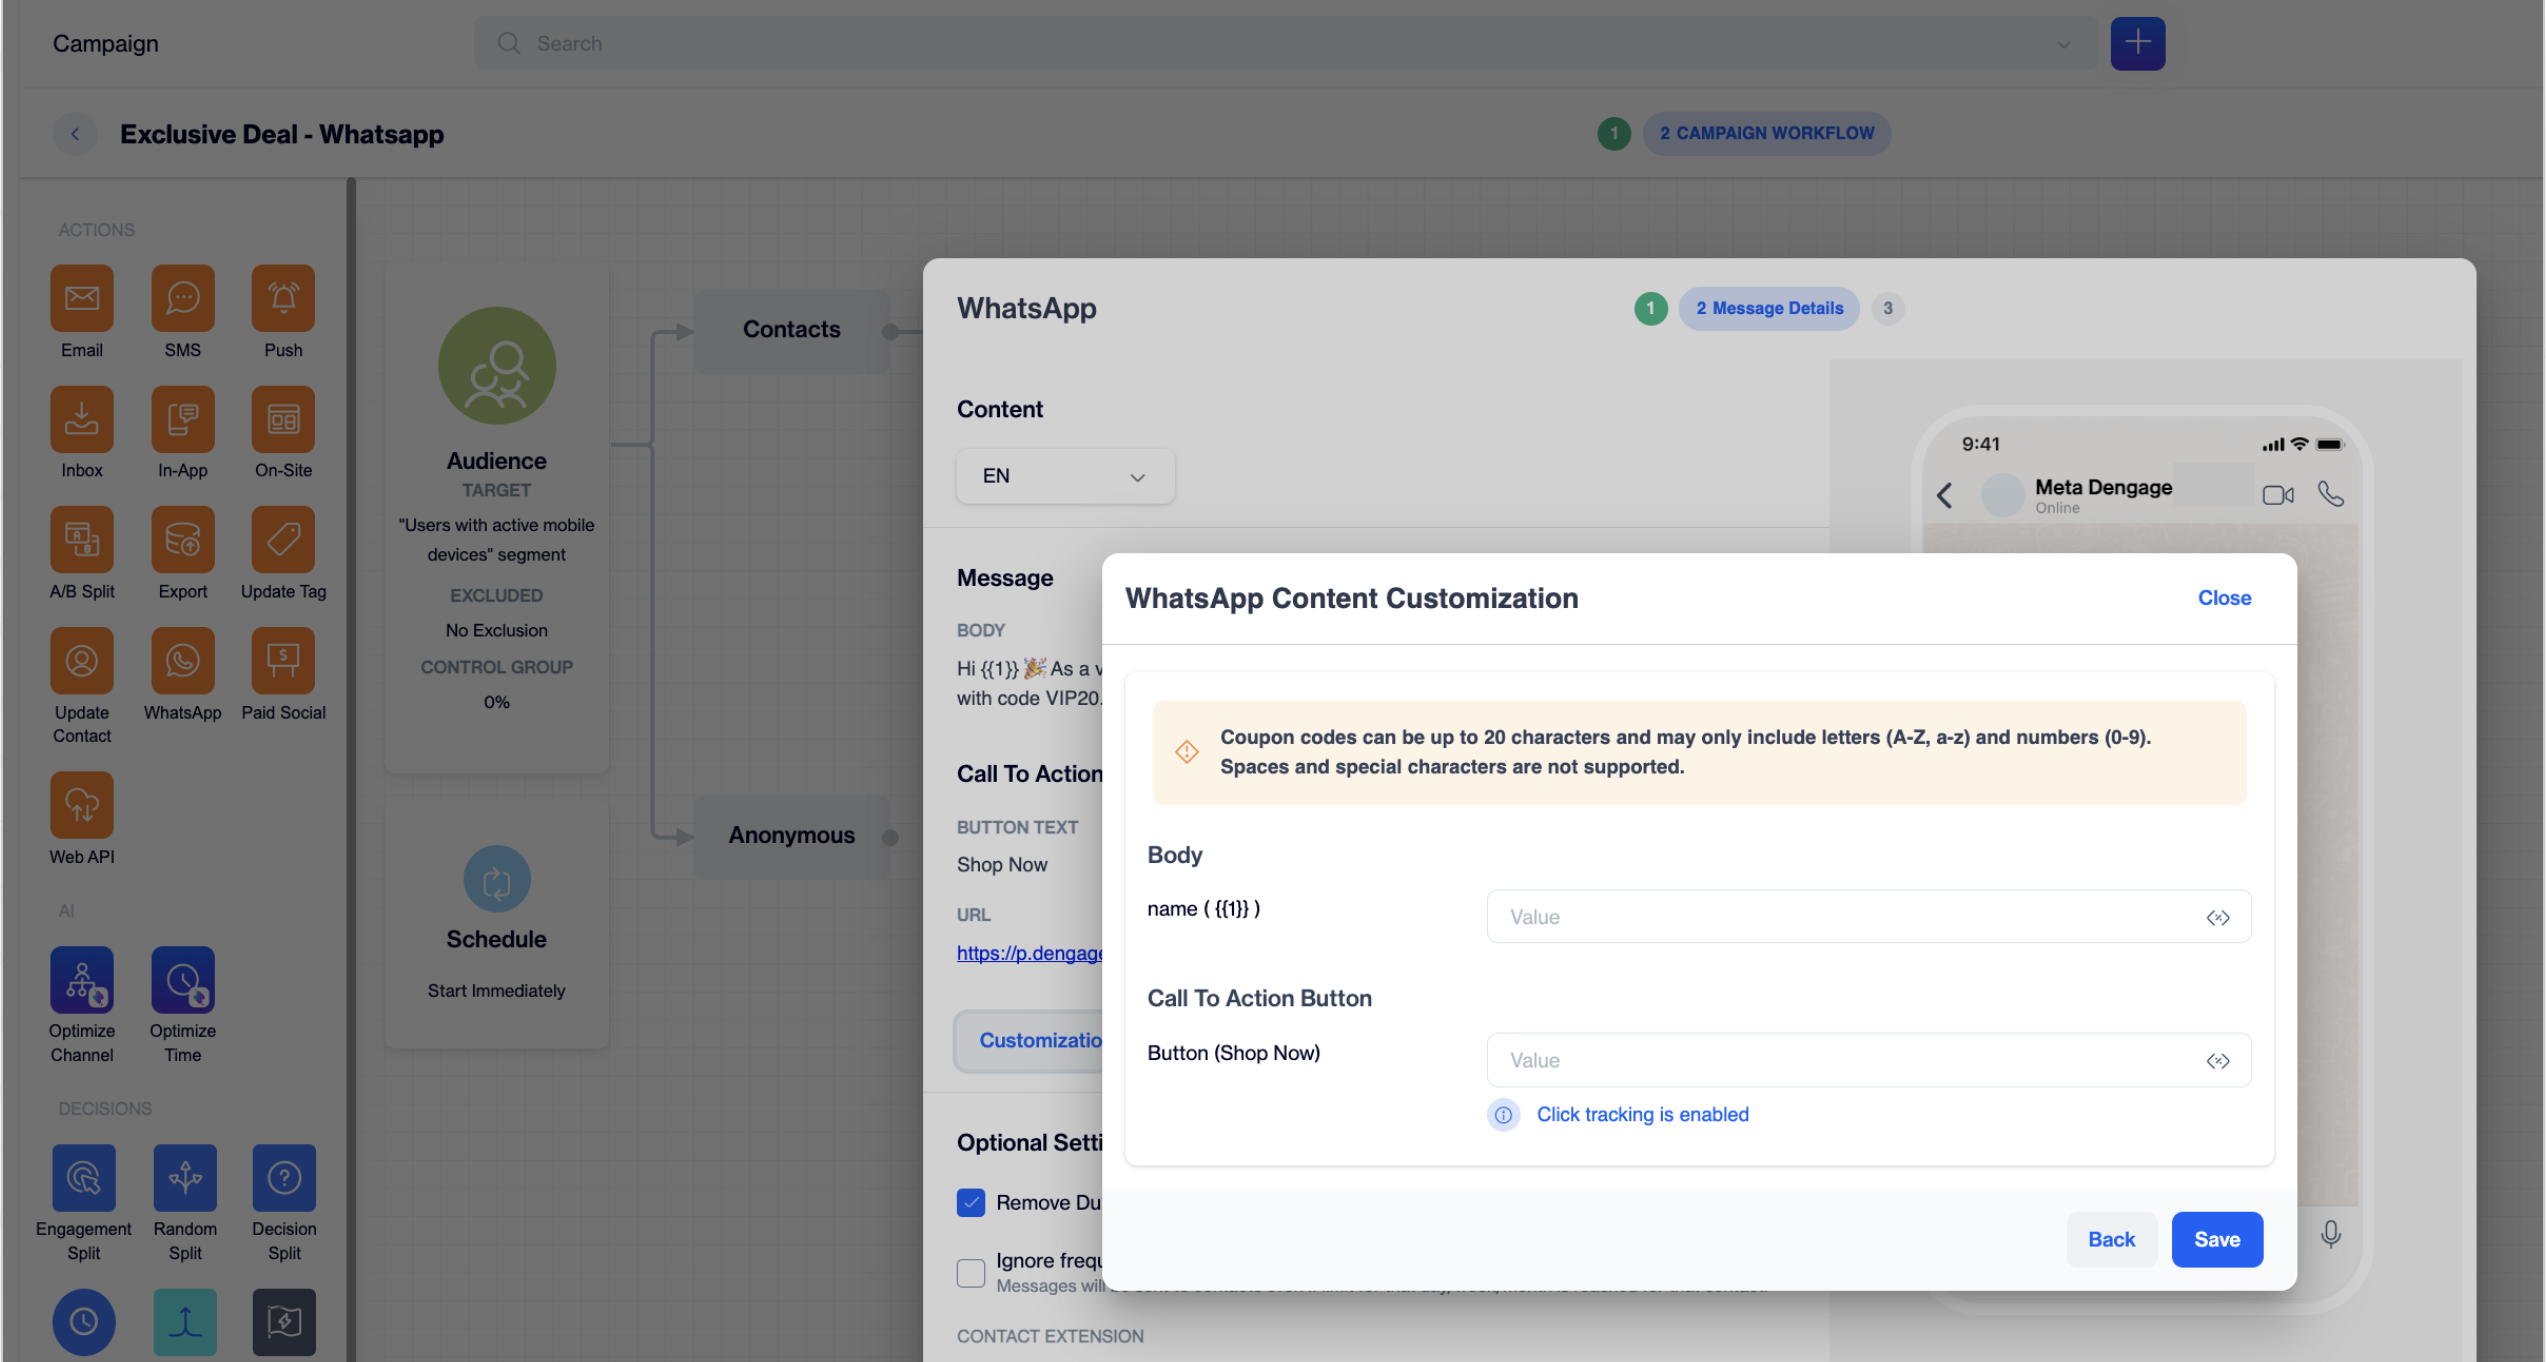2546x1362 pixels.
Task: Click the Shop Now button text value
Action: (1001, 865)
